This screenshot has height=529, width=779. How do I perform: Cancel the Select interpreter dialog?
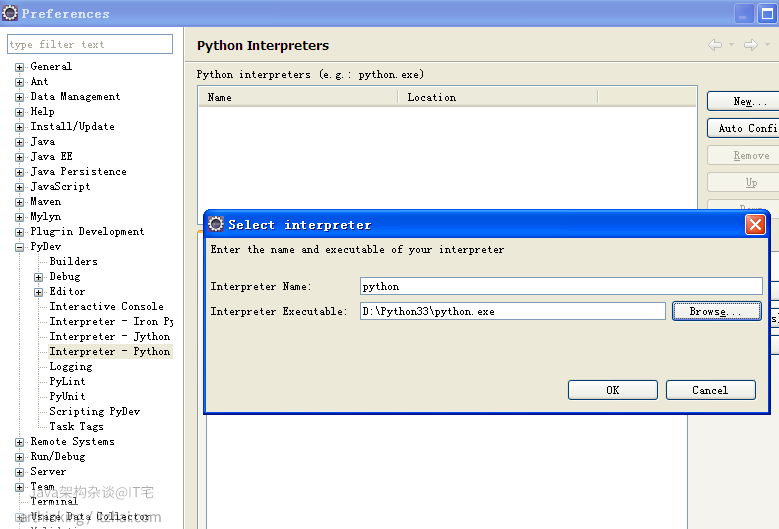click(710, 390)
